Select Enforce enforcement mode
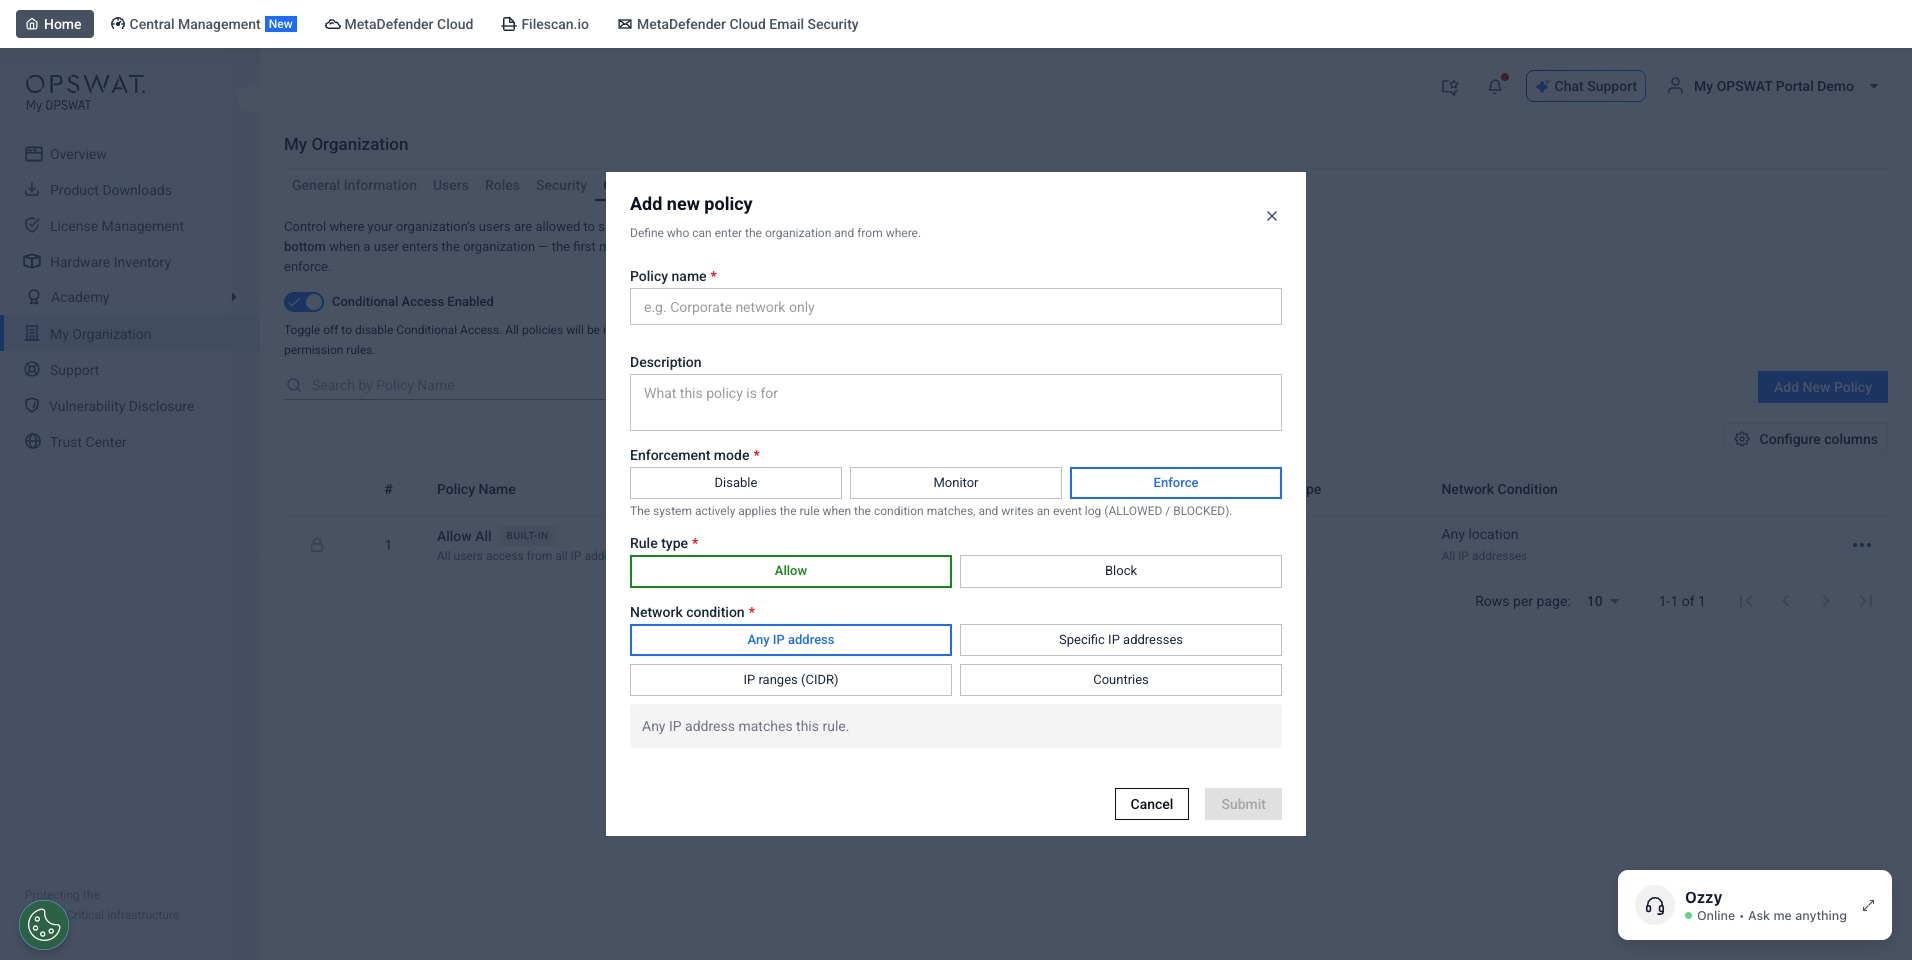This screenshot has height=960, width=1912. [1175, 483]
